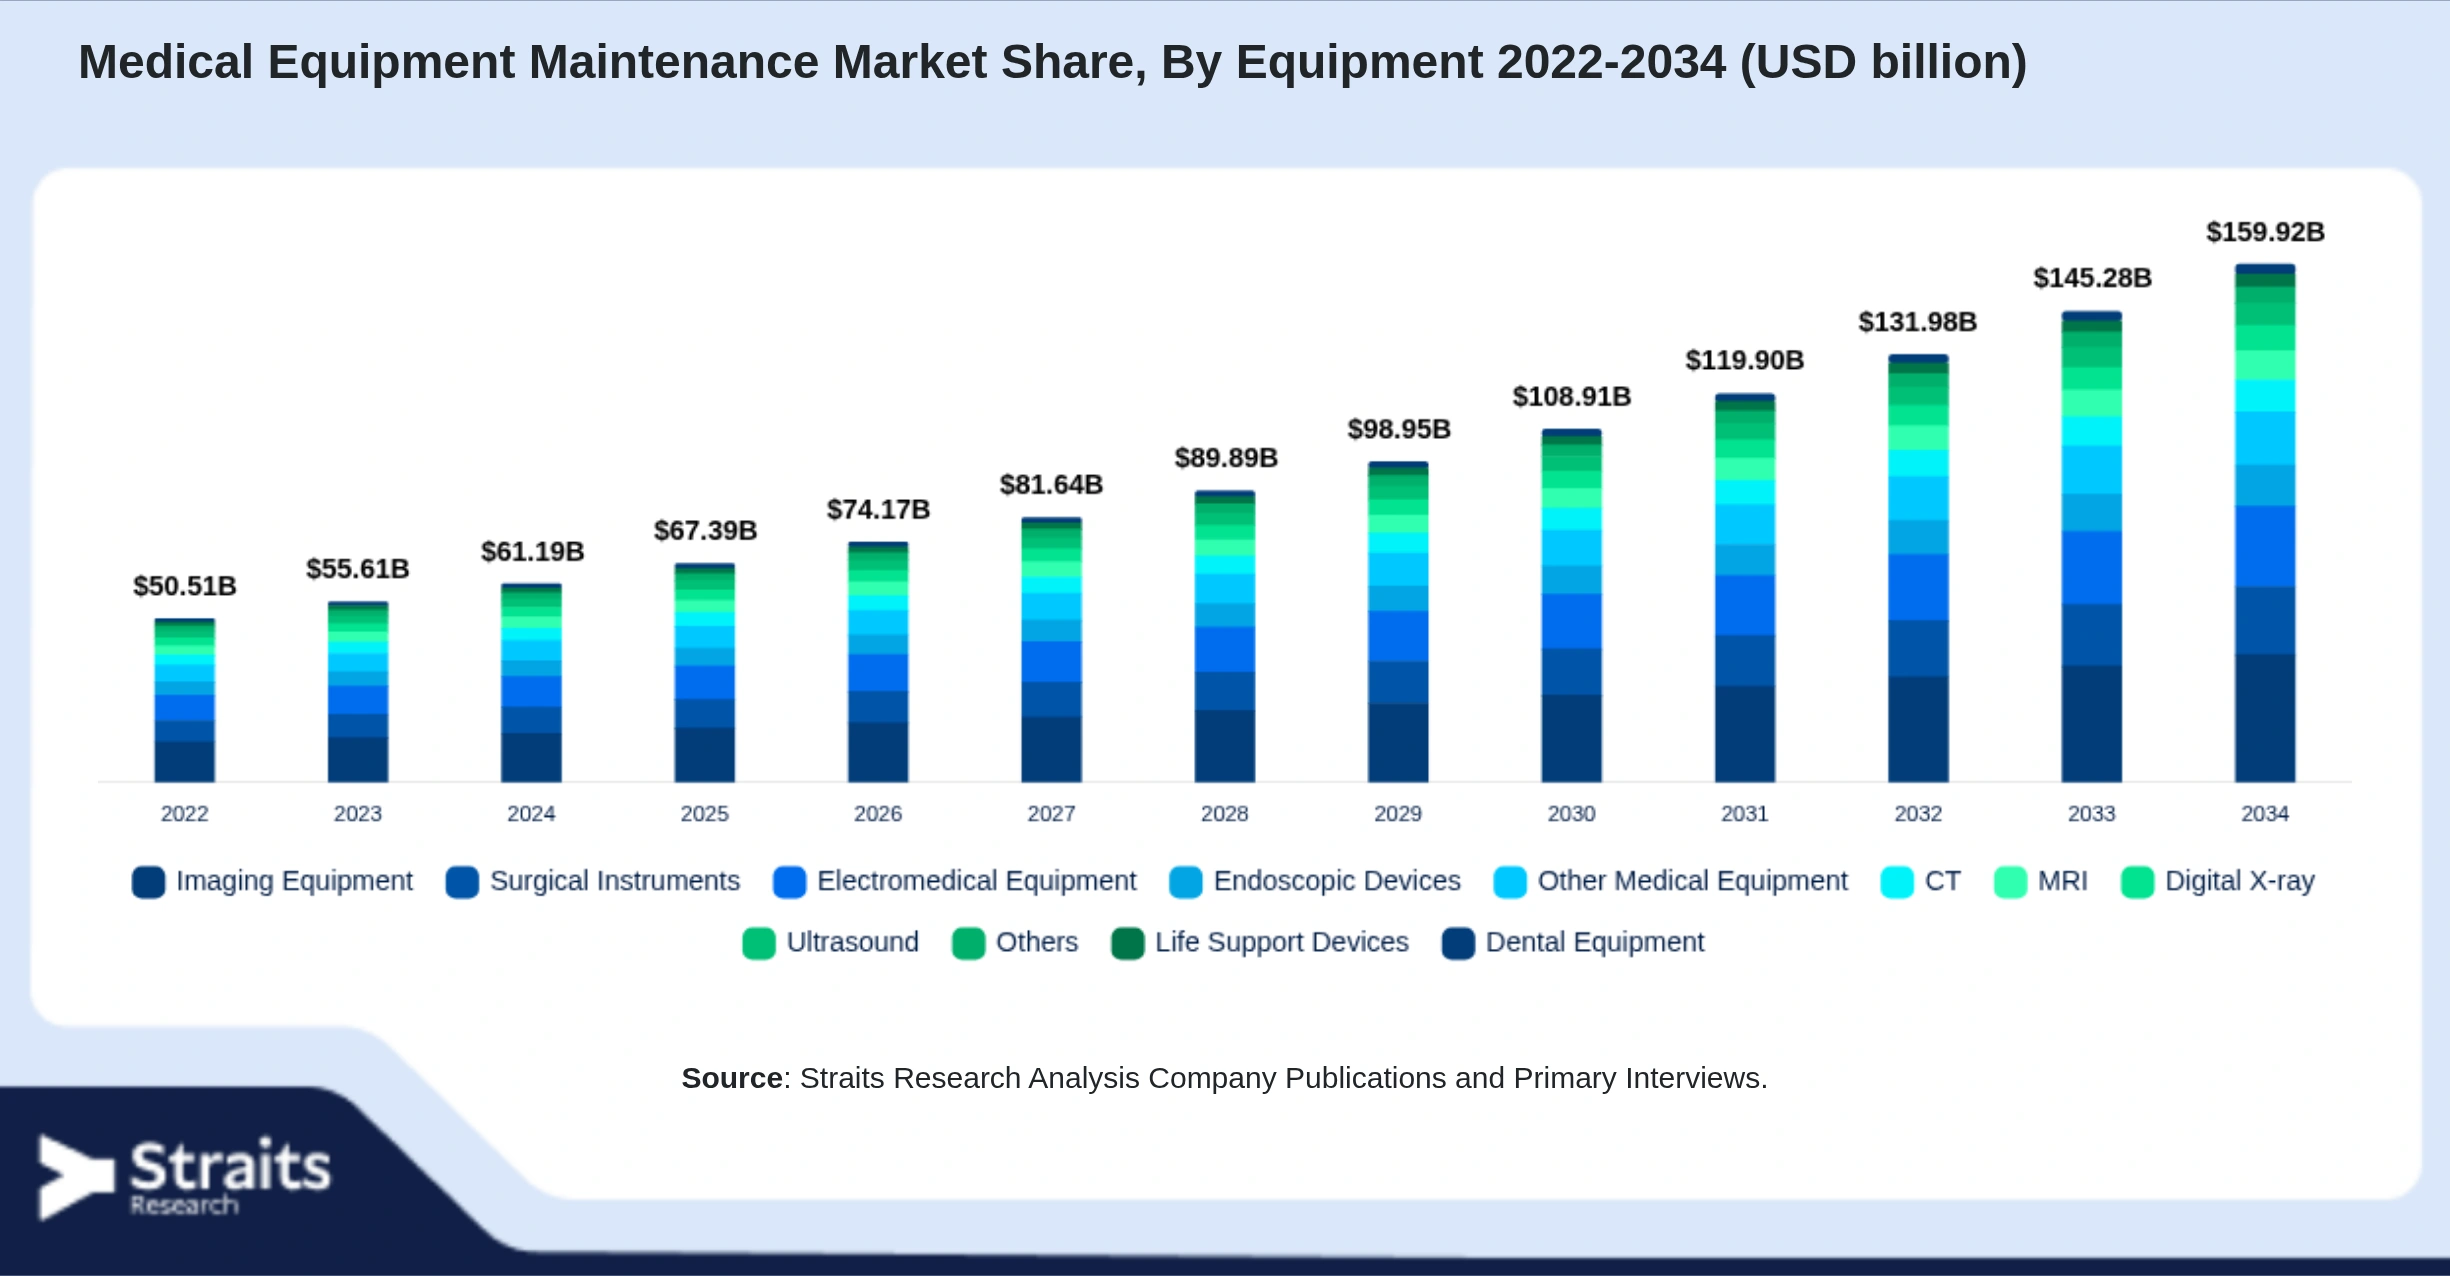
Task: Toggle the Digital X-ray legend label
Action: click(2240, 881)
